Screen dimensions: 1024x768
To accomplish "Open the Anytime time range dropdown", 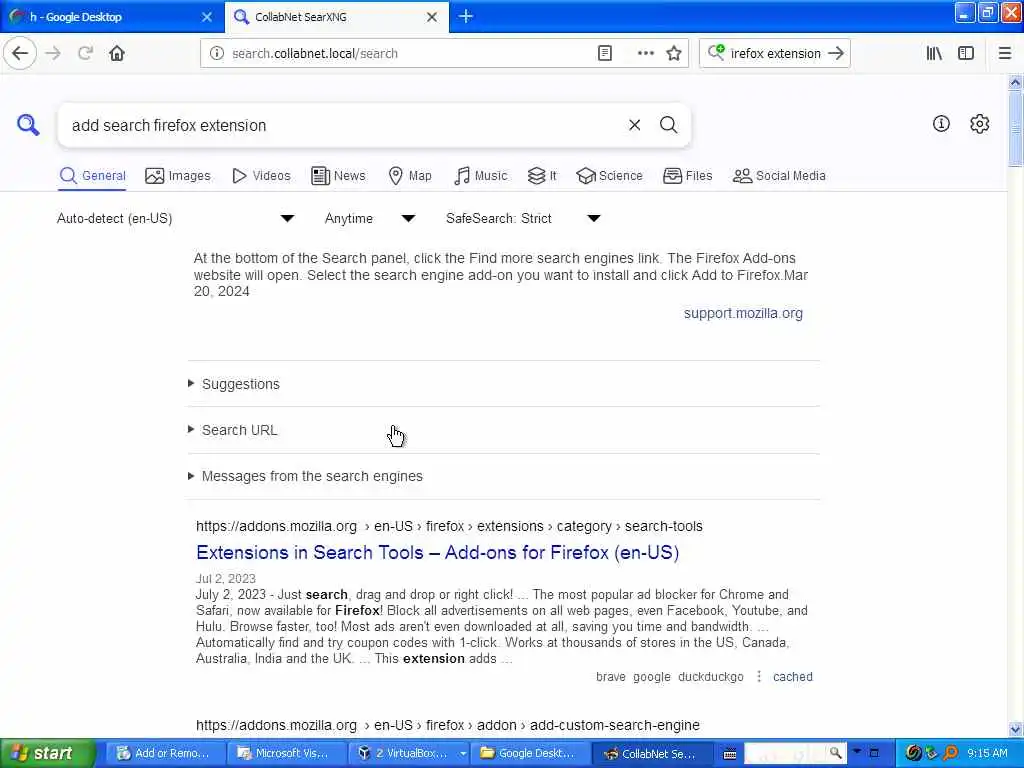I will [x=370, y=218].
